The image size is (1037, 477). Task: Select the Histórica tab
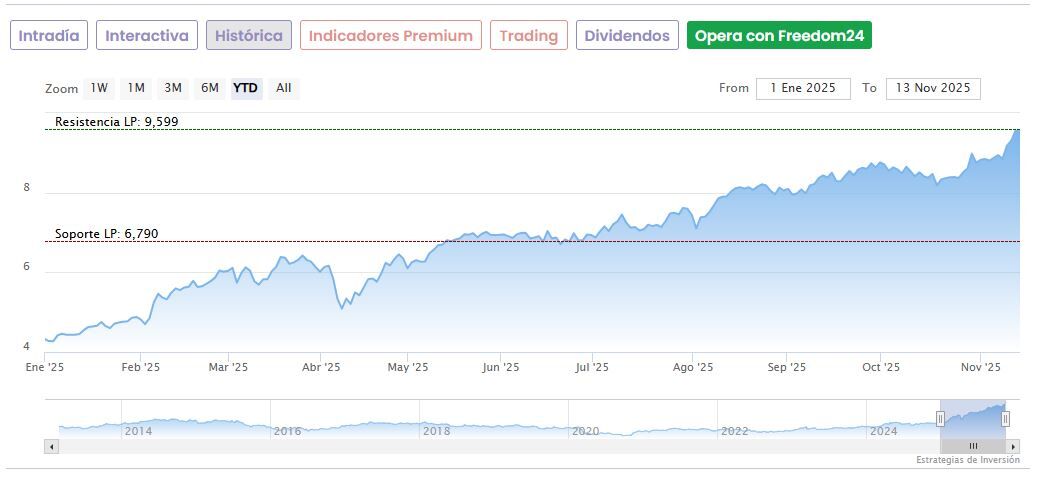[249, 36]
